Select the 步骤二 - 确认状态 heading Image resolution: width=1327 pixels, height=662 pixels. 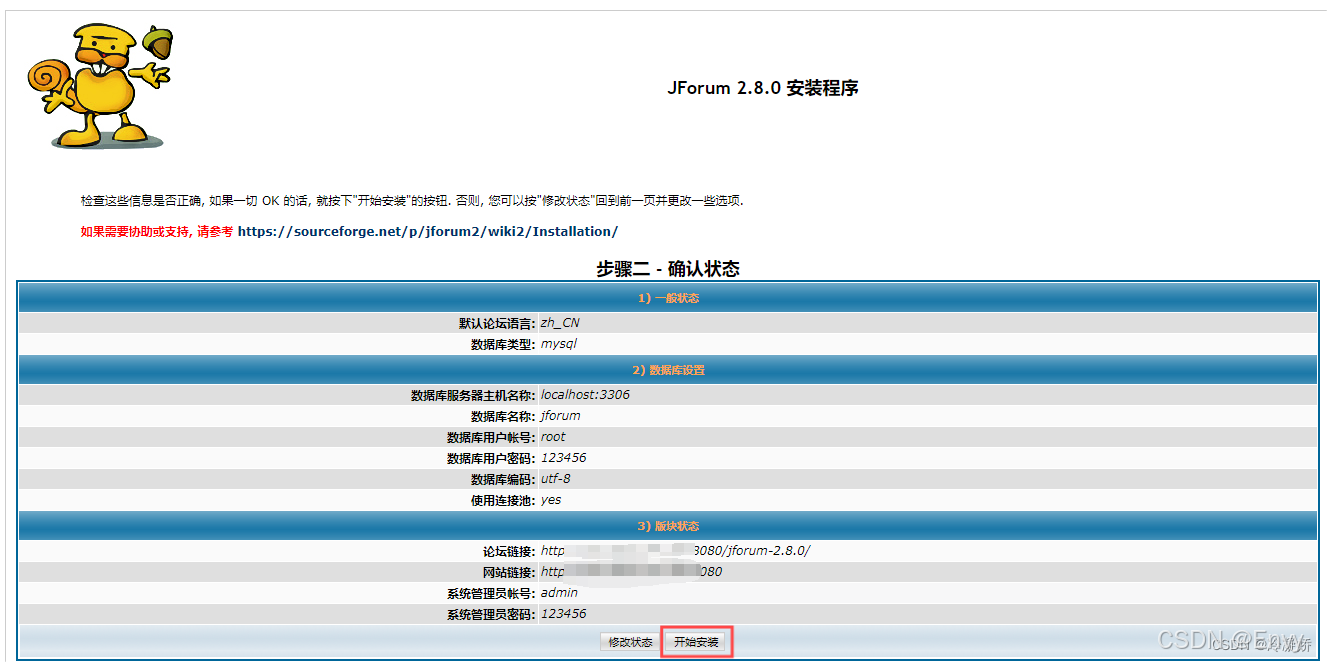668,268
